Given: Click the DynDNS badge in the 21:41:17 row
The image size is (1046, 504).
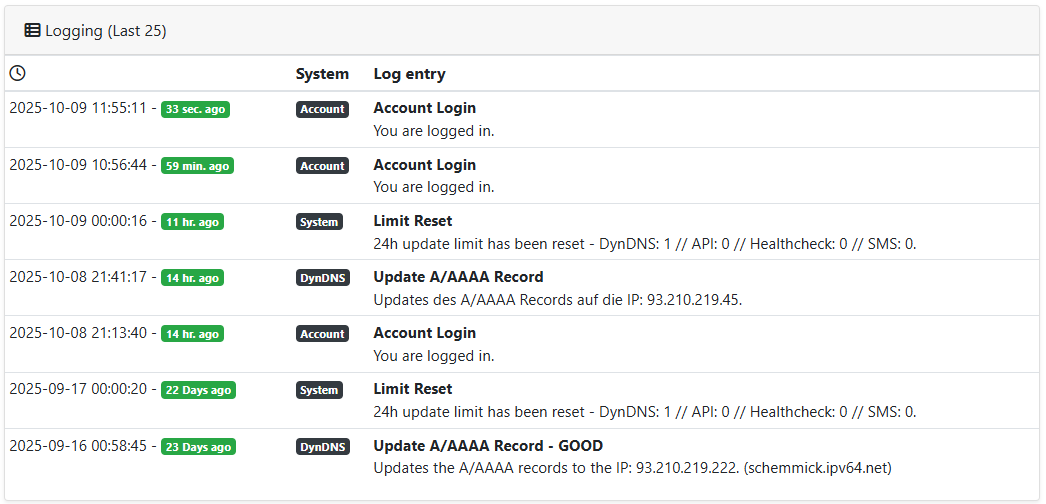Looking at the screenshot, I should pyautogui.click(x=323, y=278).
